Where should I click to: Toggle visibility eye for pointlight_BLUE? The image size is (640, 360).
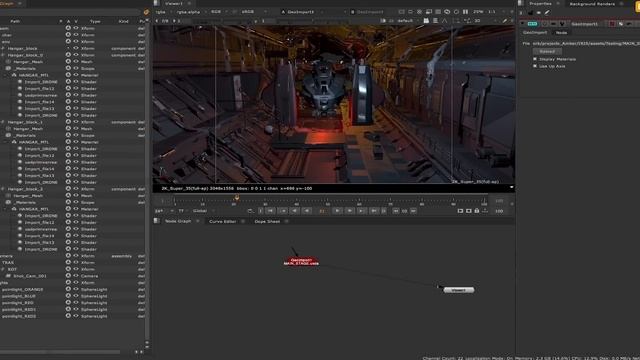pos(76,296)
